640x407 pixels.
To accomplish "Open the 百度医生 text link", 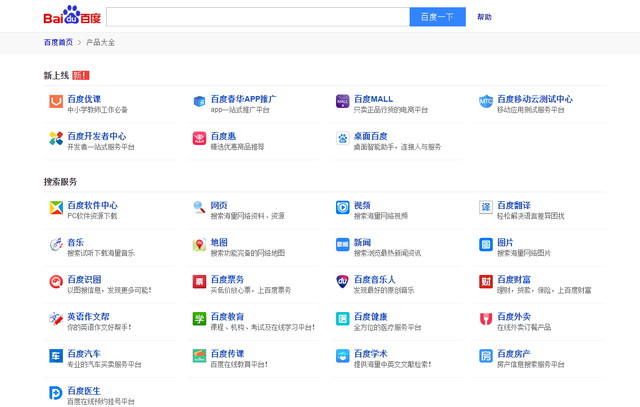I will point(84,391).
